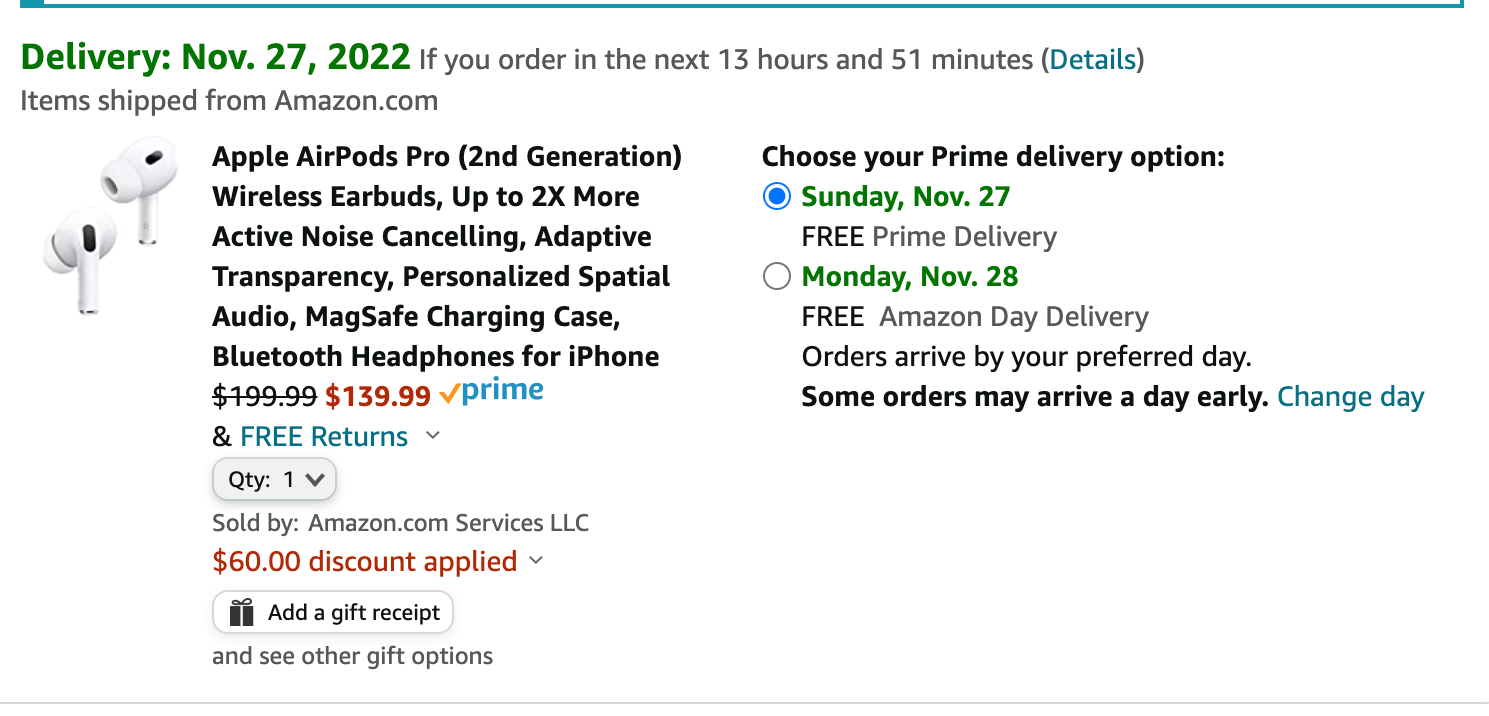Click the crossed-out $199.99 list price
1489x716 pixels.
point(264,397)
